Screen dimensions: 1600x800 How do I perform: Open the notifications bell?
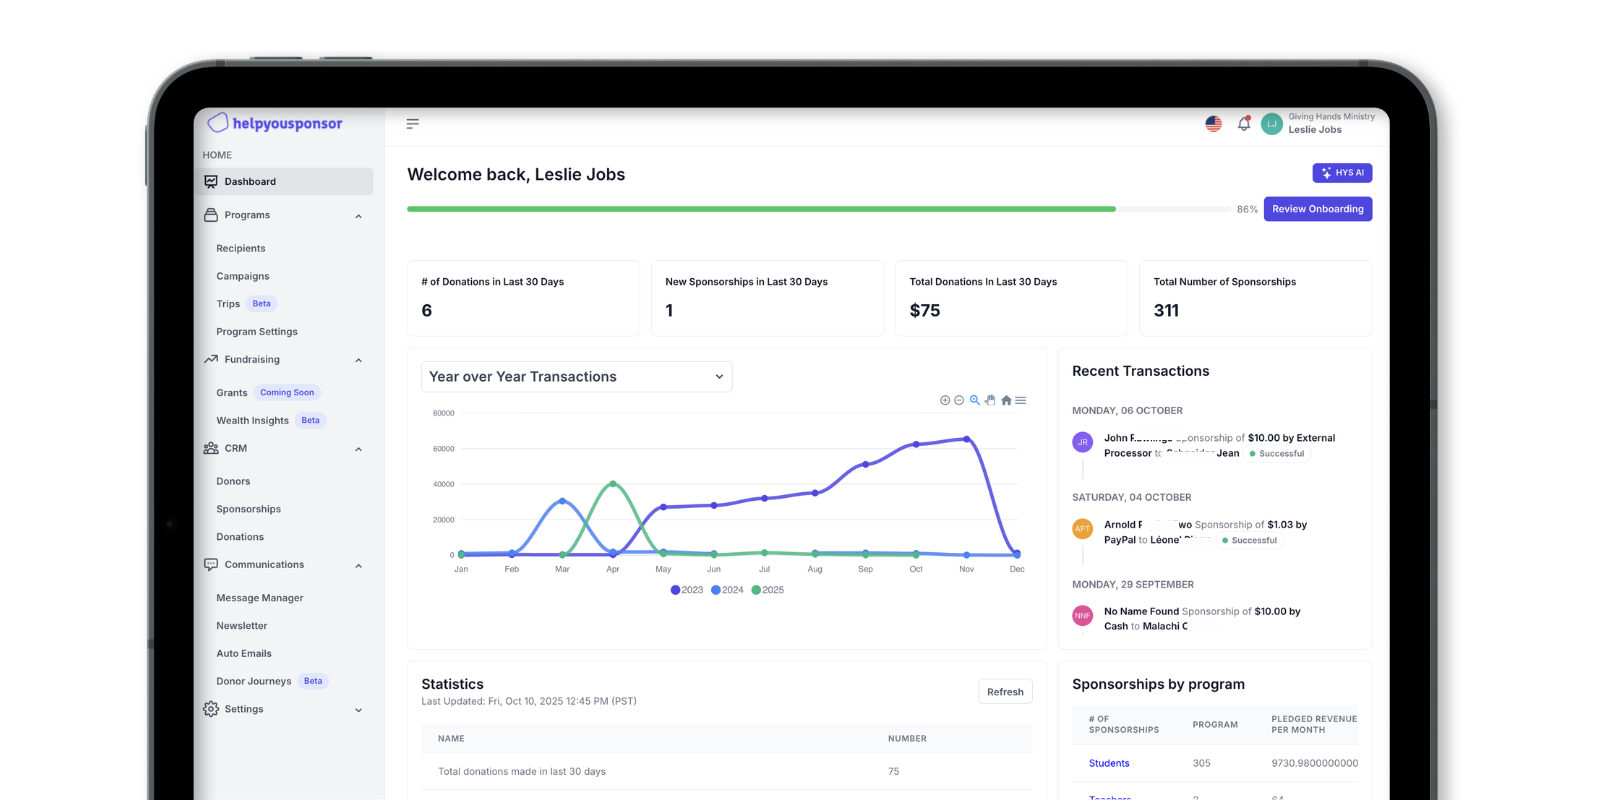(x=1244, y=124)
